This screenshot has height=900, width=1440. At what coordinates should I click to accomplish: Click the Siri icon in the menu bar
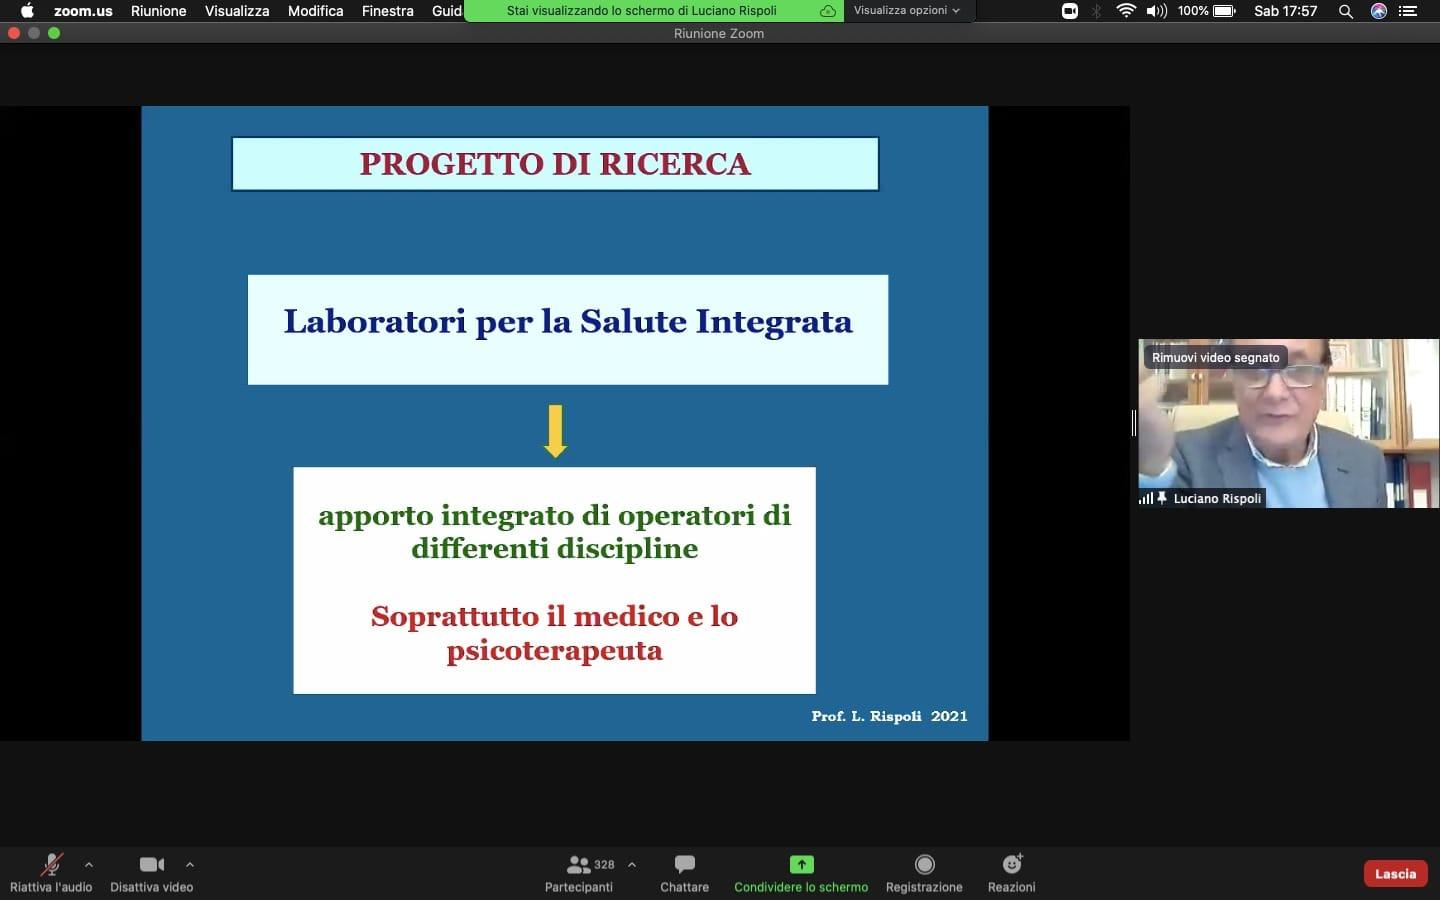[x=1379, y=11]
